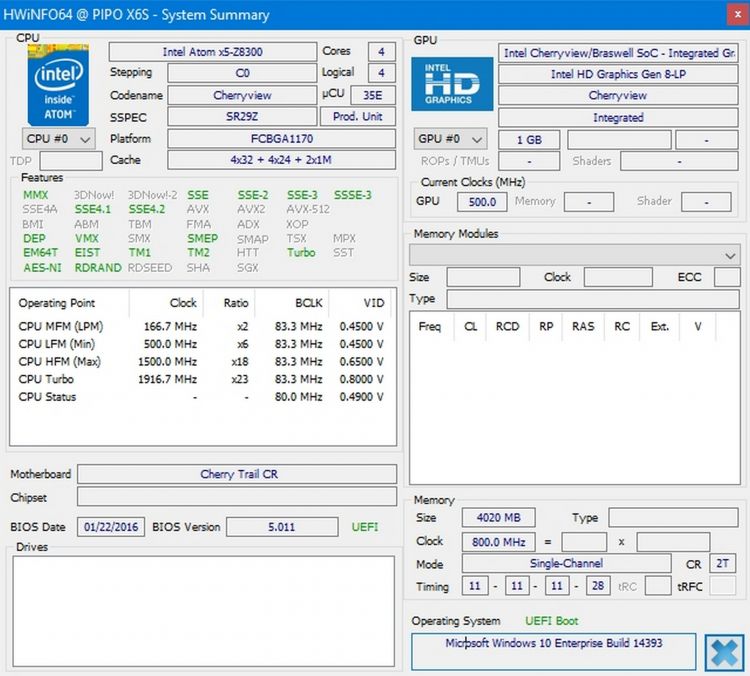The width and height of the screenshot is (750, 676).
Task: Select the Cherry Trail CR motherboard field
Action: [237, 474]
